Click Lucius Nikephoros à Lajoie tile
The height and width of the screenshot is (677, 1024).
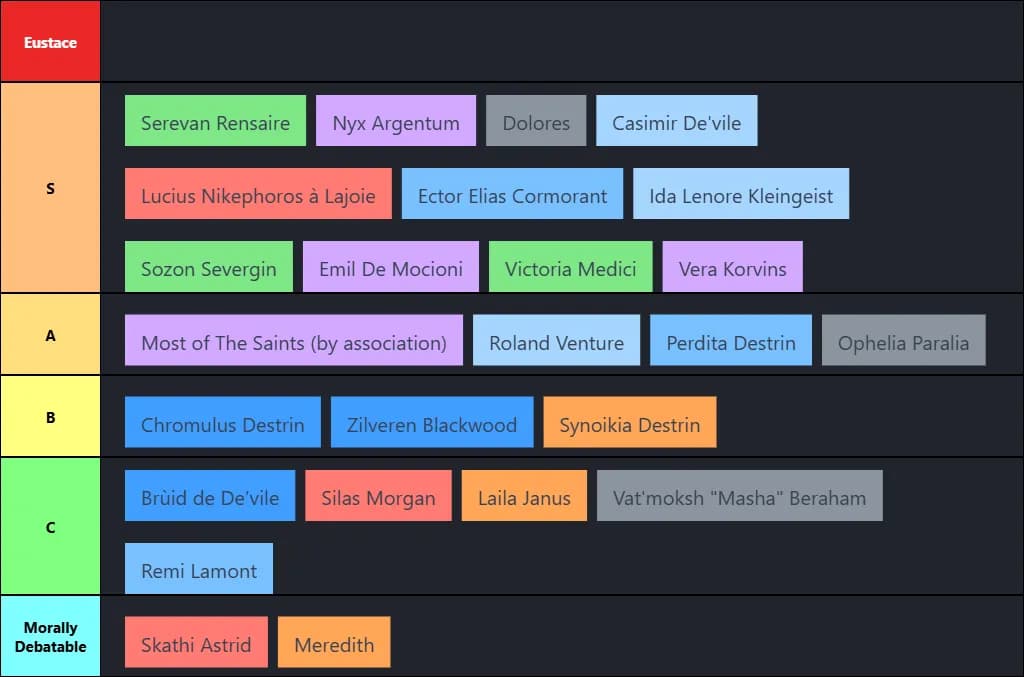258,195
